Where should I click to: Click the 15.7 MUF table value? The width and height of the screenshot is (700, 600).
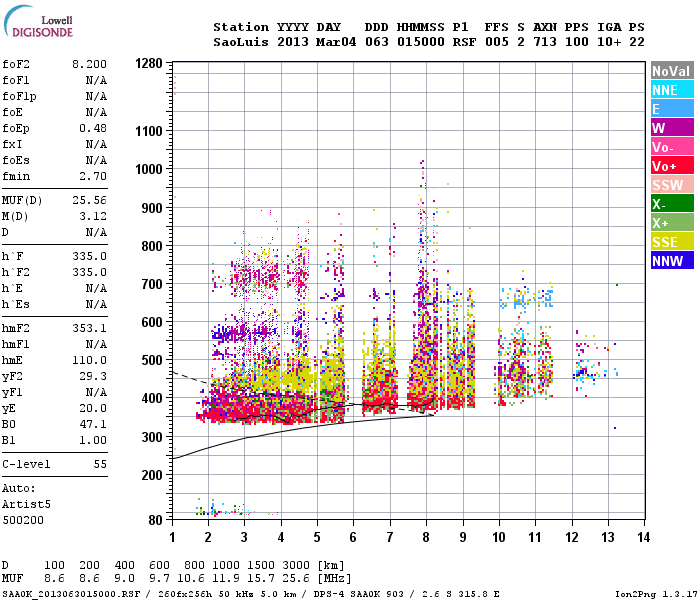click(261, 579)
